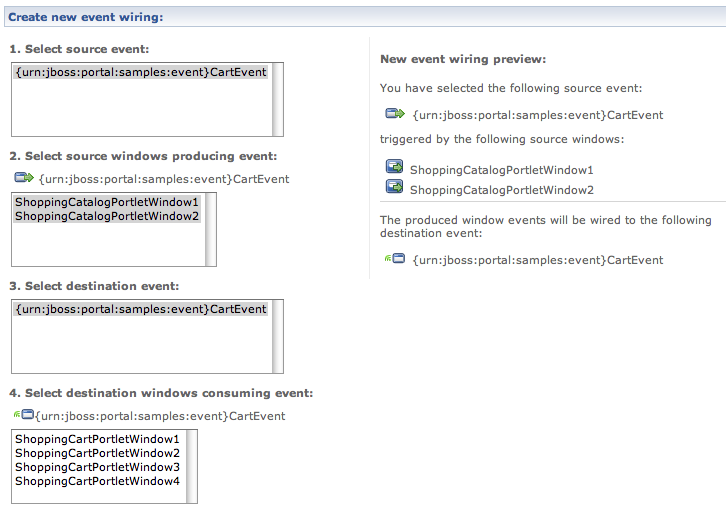Click destination event icon in preview panel

pyautogui.click(x=394, y=259)
